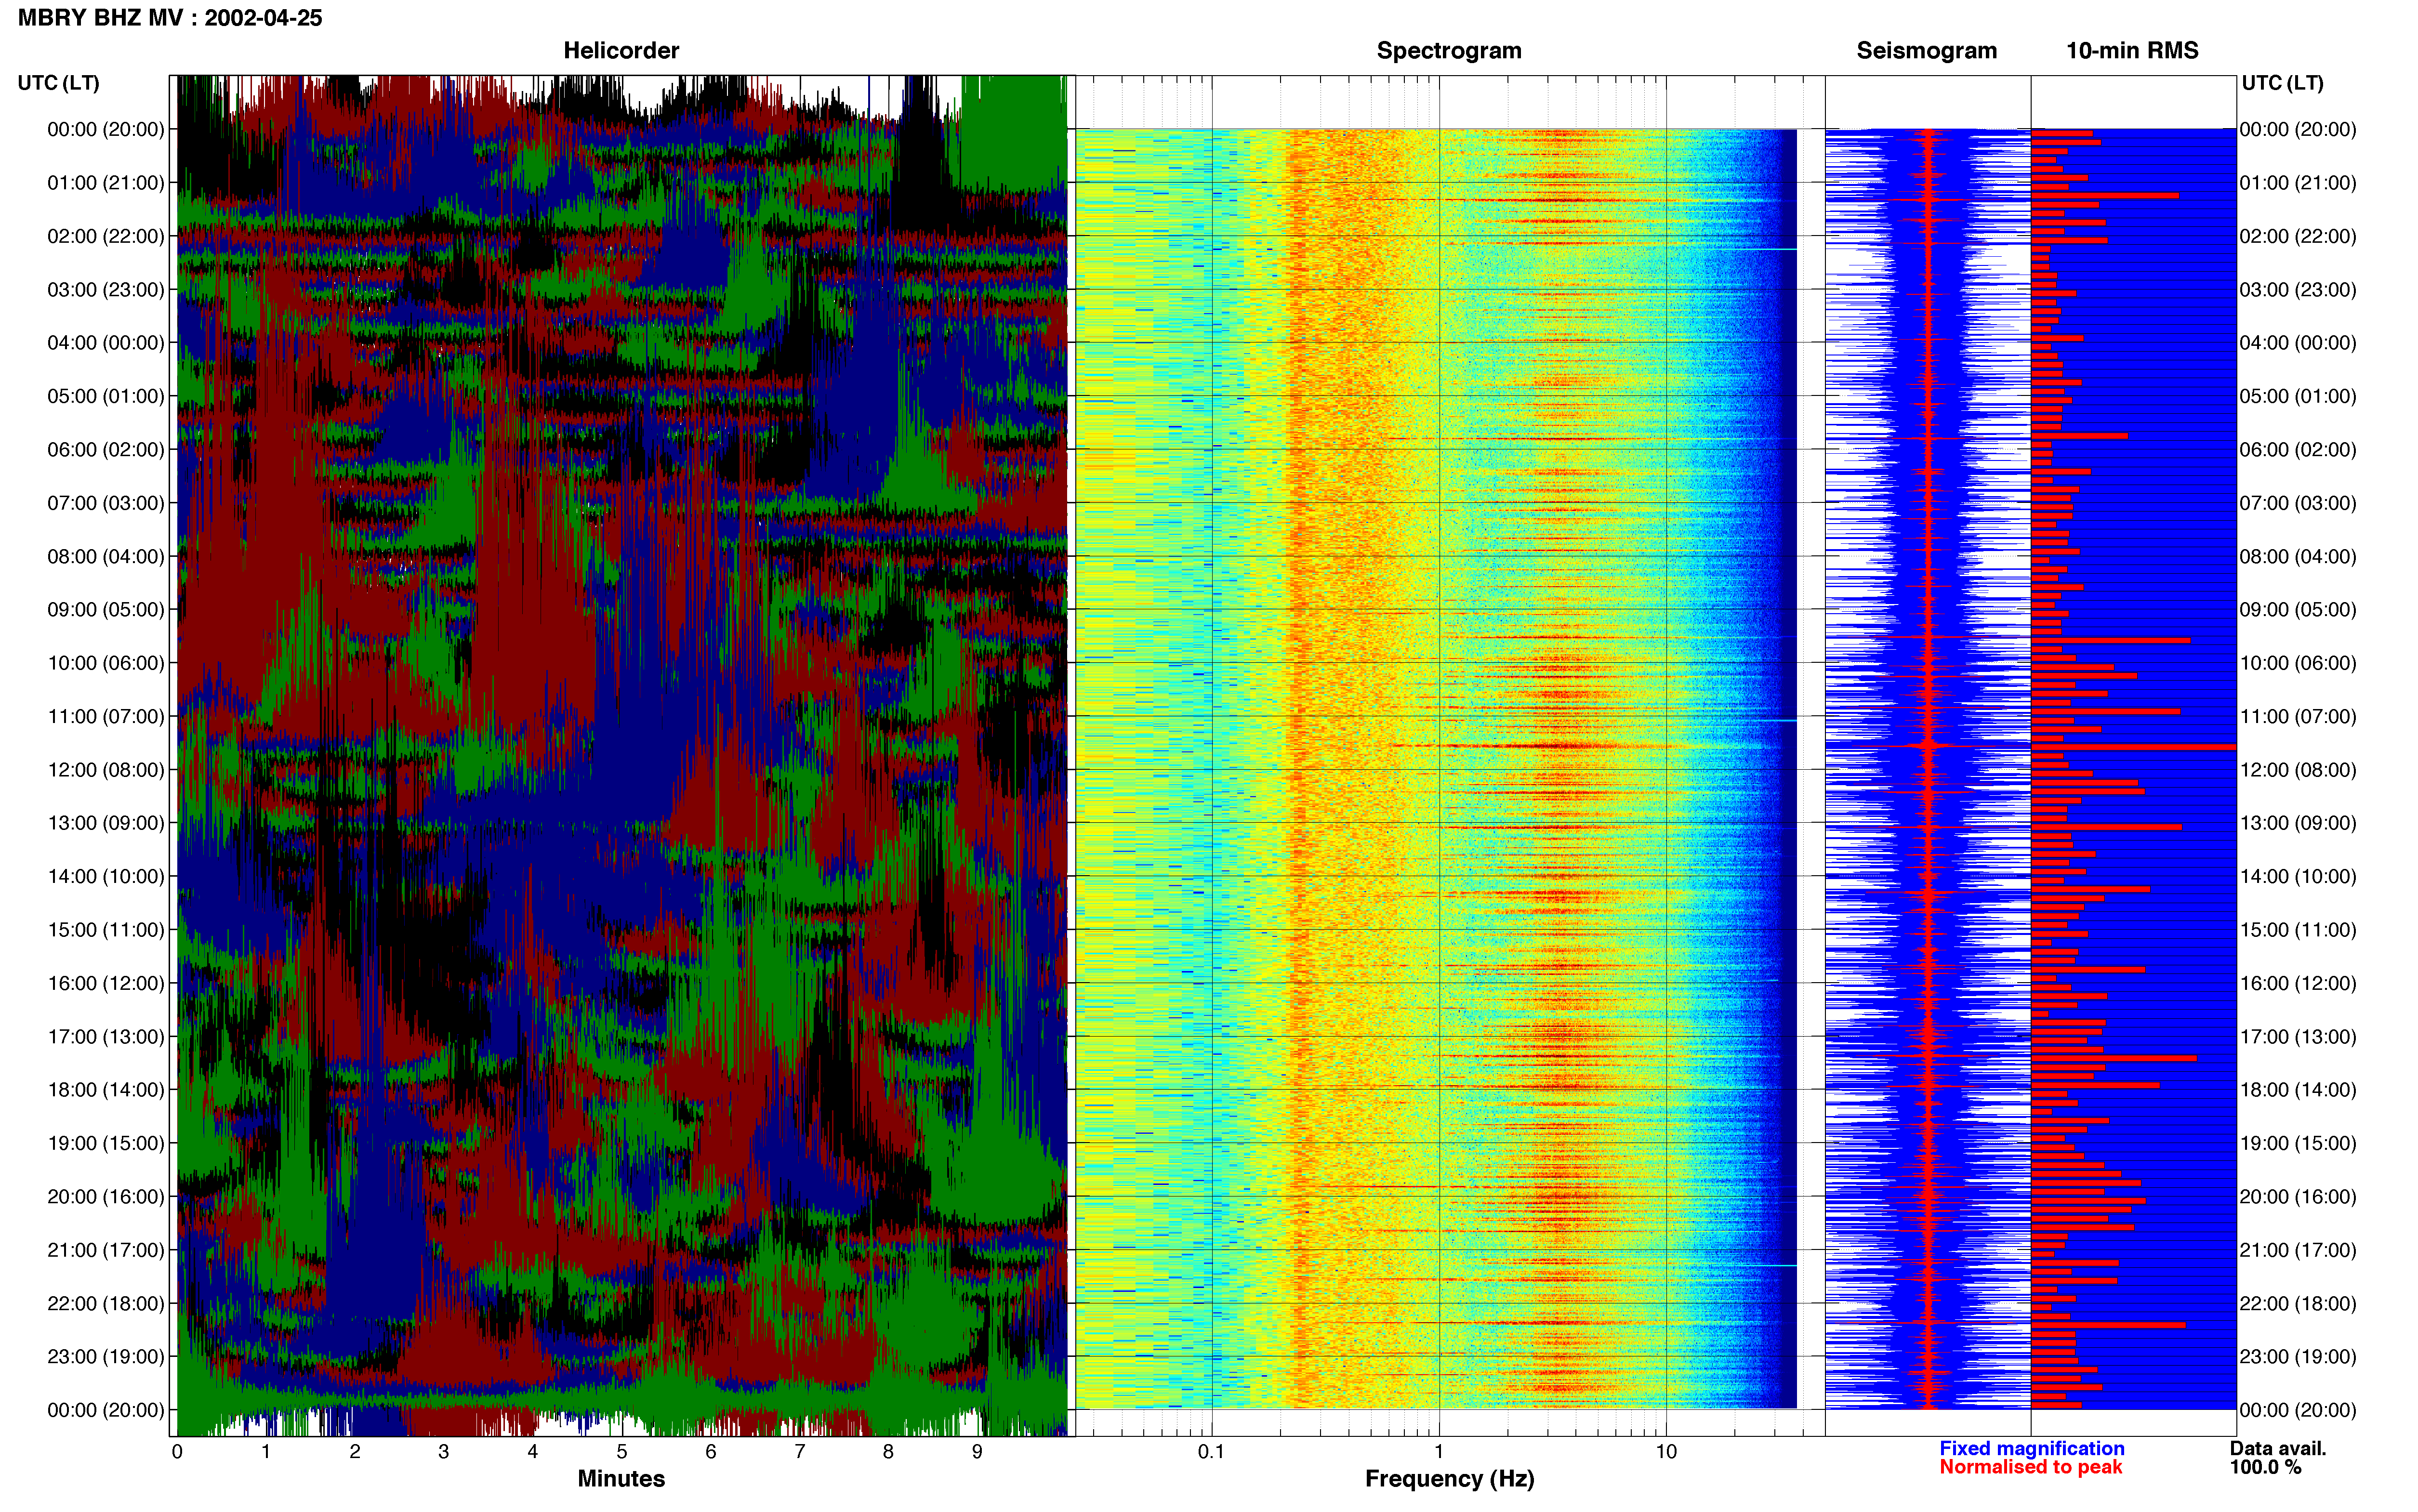
Task: Select the 'Seismogram' panel heading
Action: [1926, 50]
